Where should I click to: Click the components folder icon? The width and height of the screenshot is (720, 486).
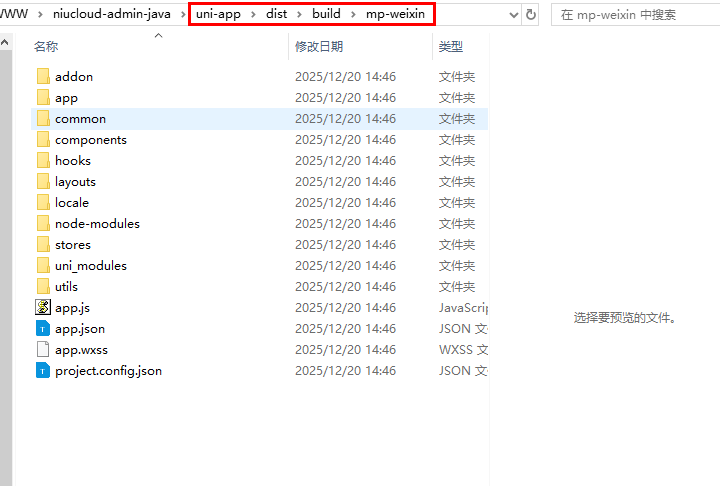(43, 140)
